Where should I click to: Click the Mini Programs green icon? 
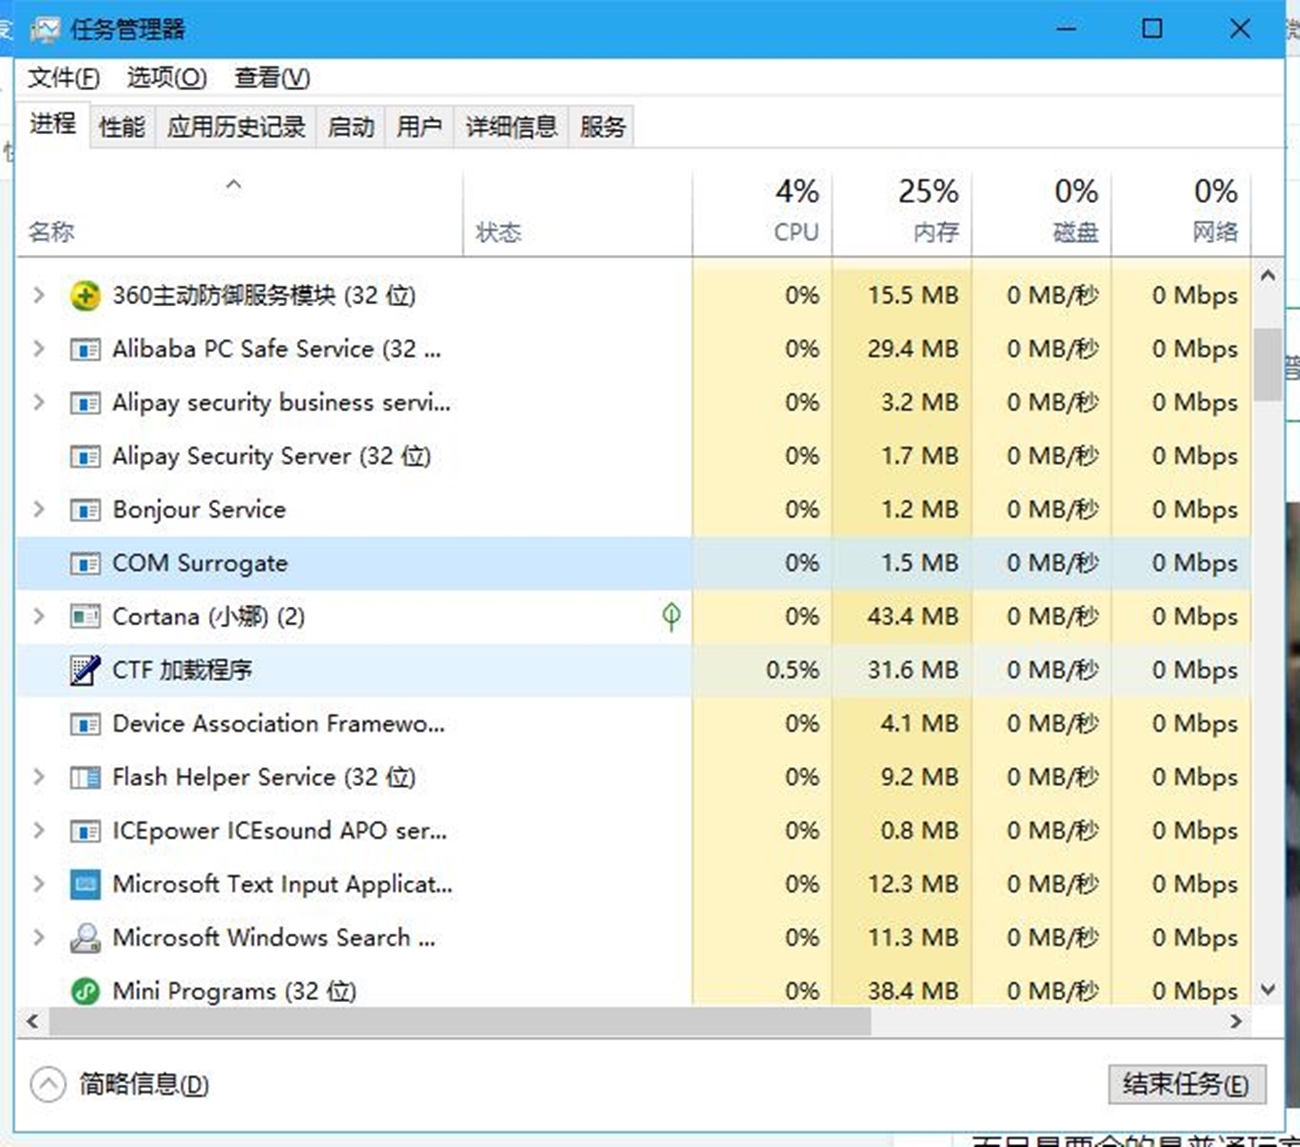[x=85, y=991]
